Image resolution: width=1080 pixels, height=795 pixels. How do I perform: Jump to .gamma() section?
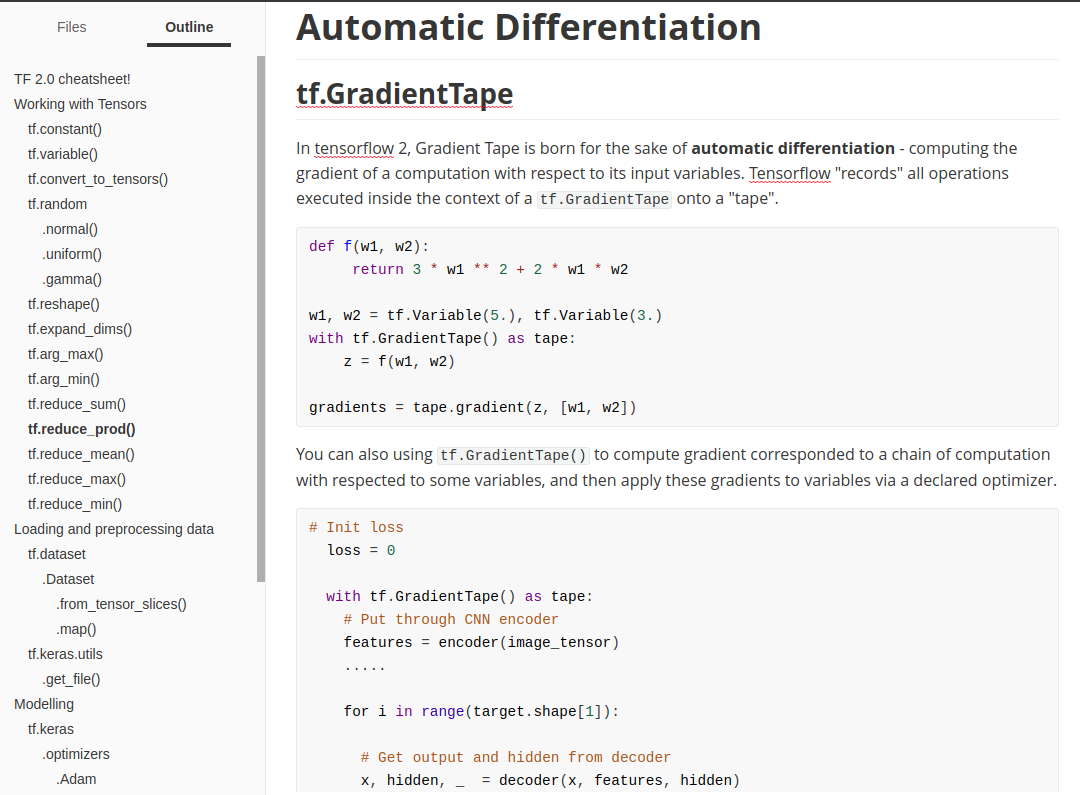[72, 279]
